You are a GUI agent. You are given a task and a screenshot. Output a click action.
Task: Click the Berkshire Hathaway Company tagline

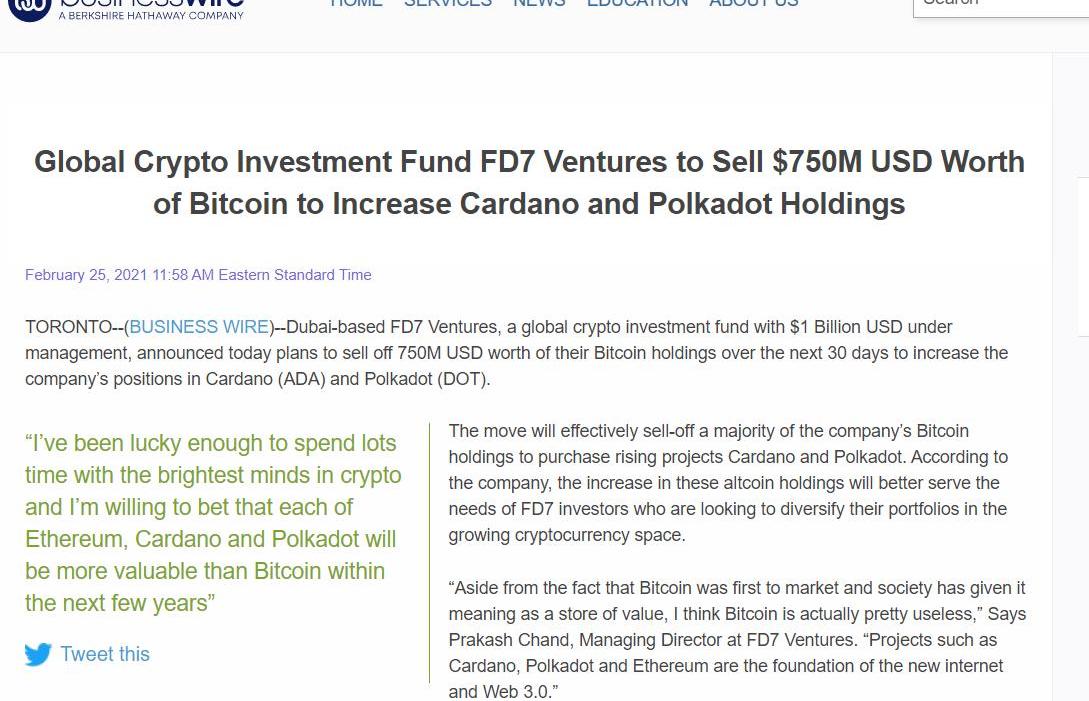click(151, 15)
